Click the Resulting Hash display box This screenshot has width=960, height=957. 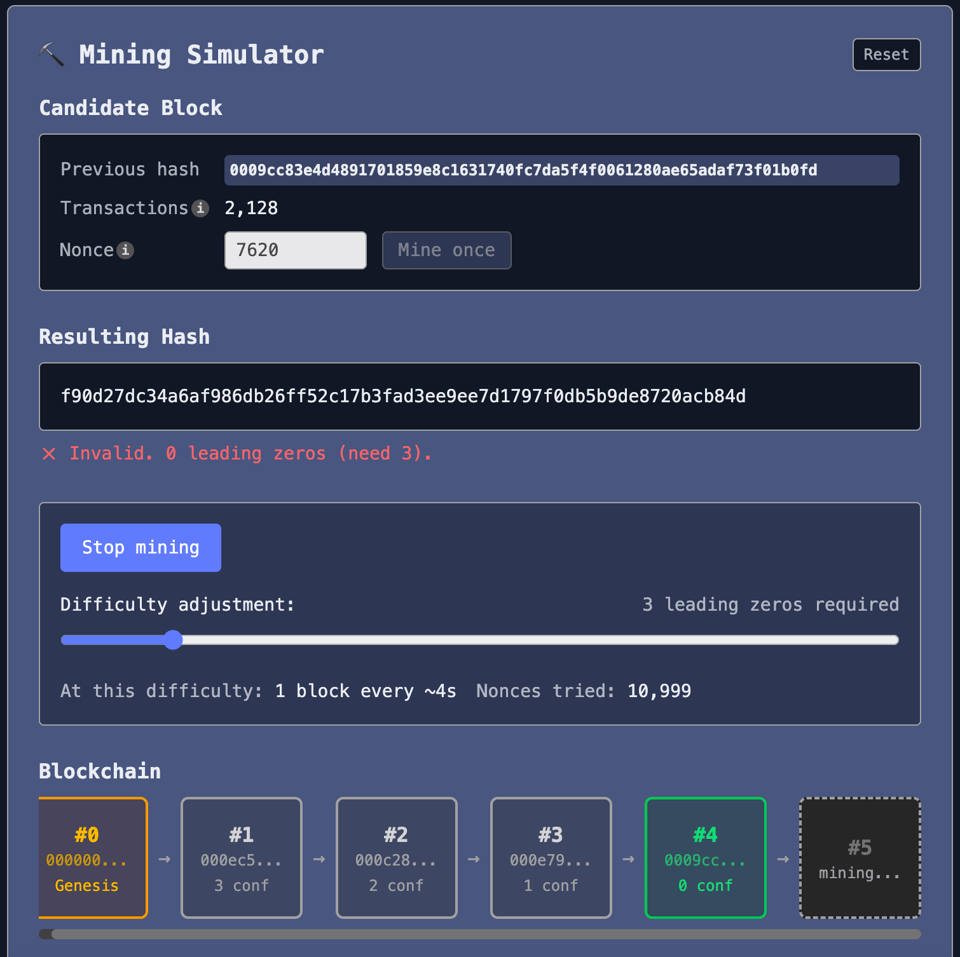[x=480, y=396]
